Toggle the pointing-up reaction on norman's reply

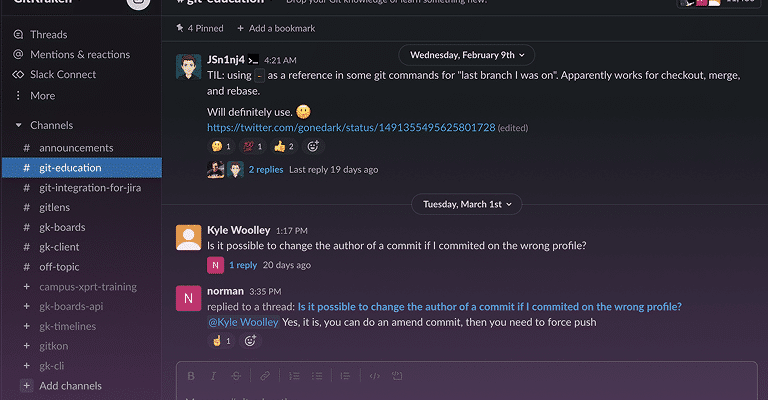(x=221, y=341)
